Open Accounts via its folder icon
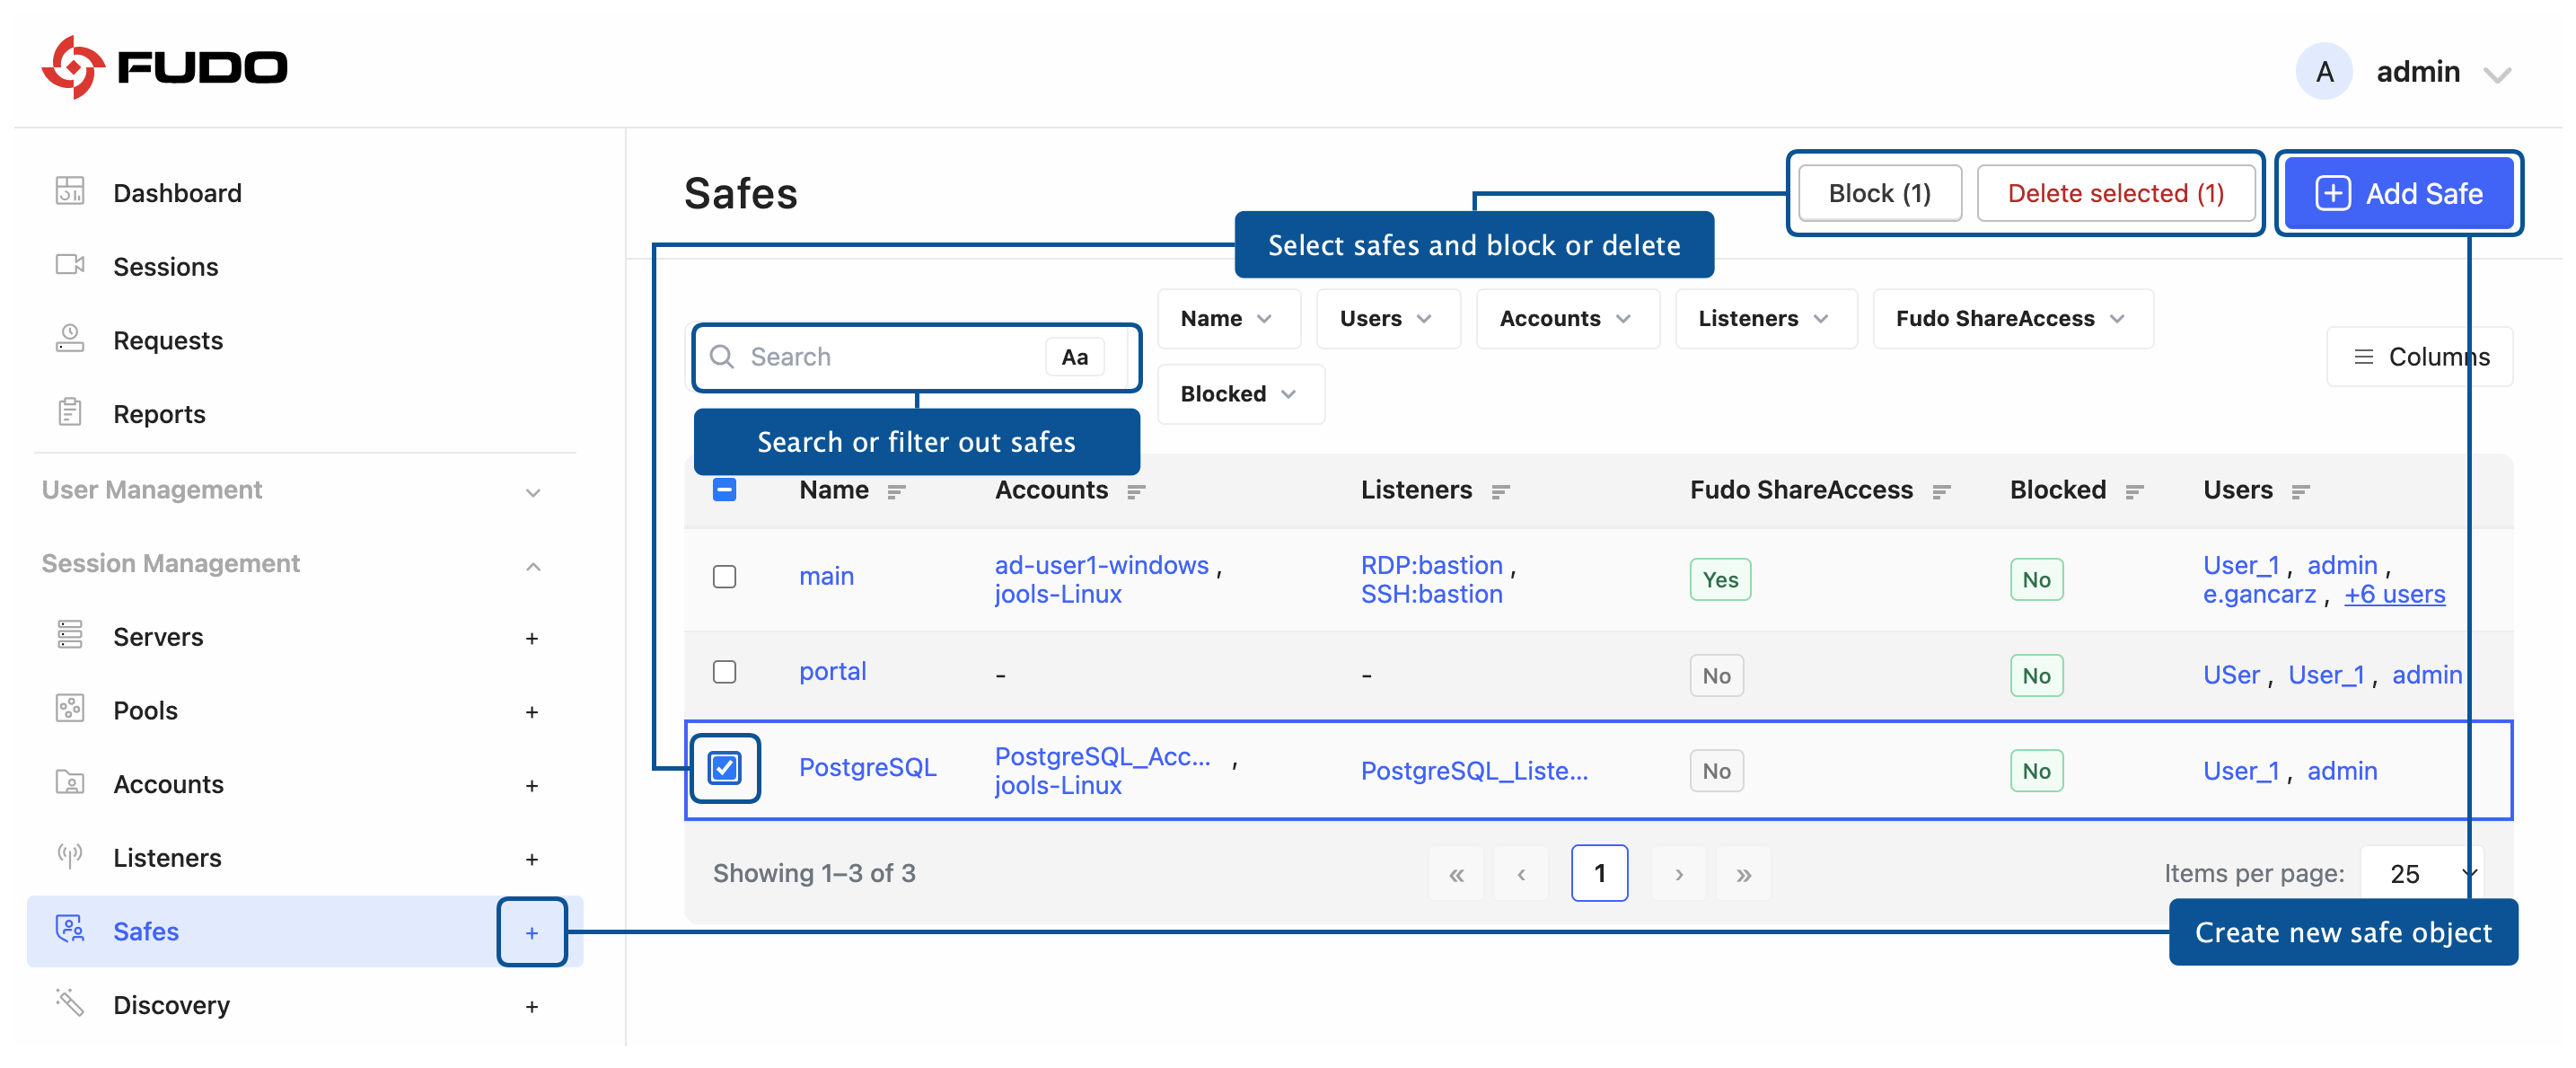The height and width of the screenshot is (1068, 2576). click(70, 782)
